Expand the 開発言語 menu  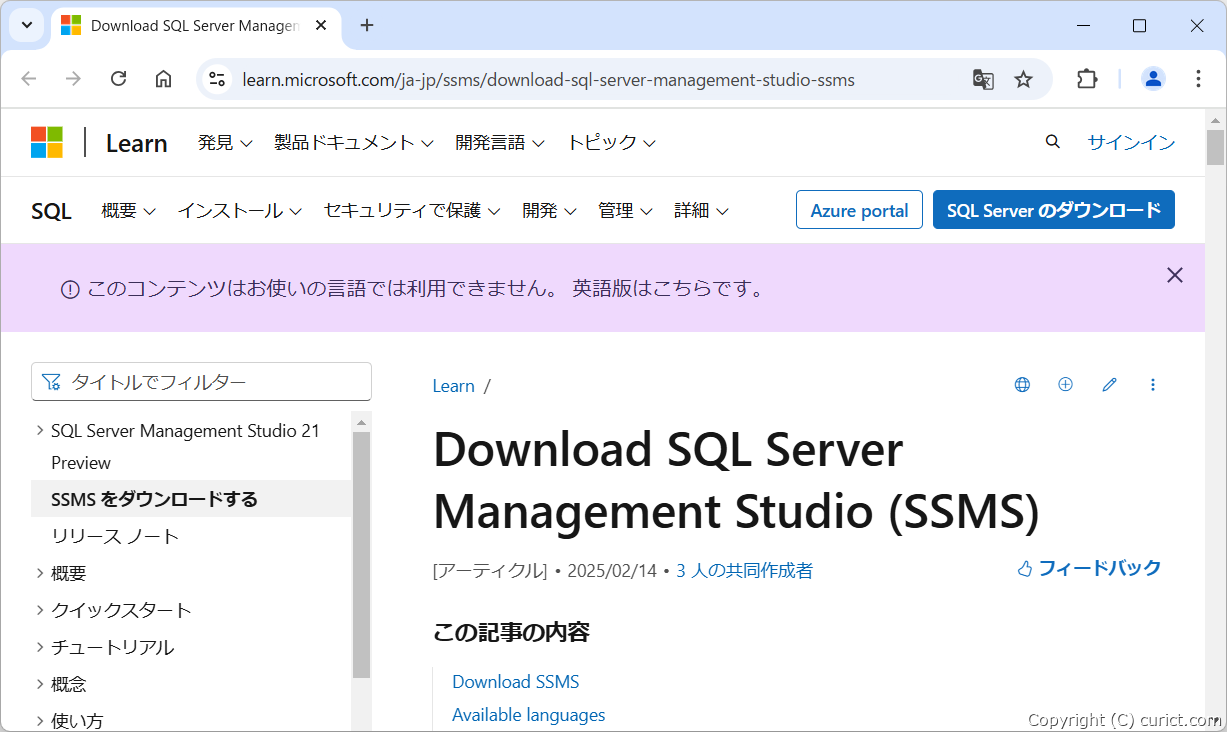click(500, 143)
